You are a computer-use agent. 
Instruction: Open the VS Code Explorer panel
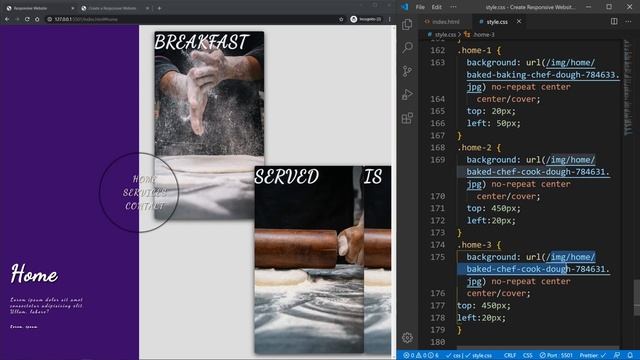pos(407,24)
